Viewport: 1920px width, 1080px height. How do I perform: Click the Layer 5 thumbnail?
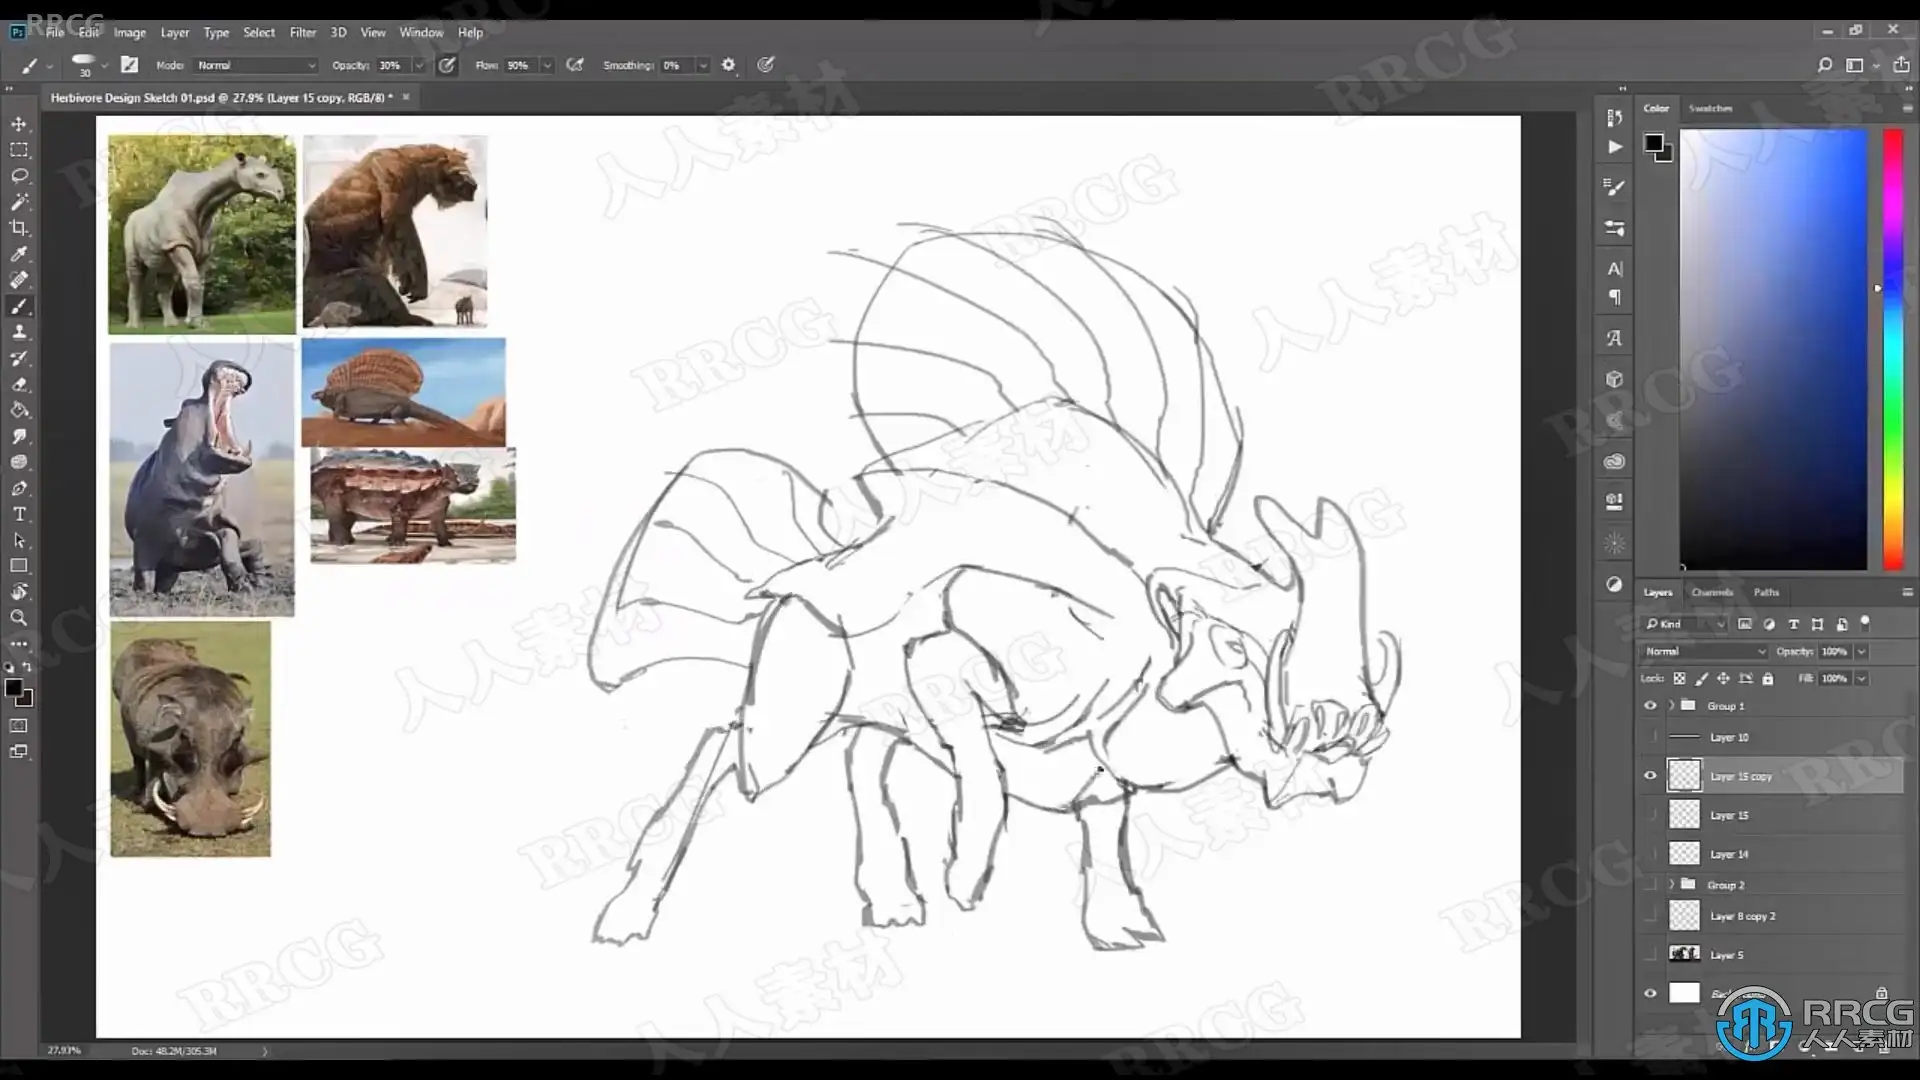coord(1684,954)
